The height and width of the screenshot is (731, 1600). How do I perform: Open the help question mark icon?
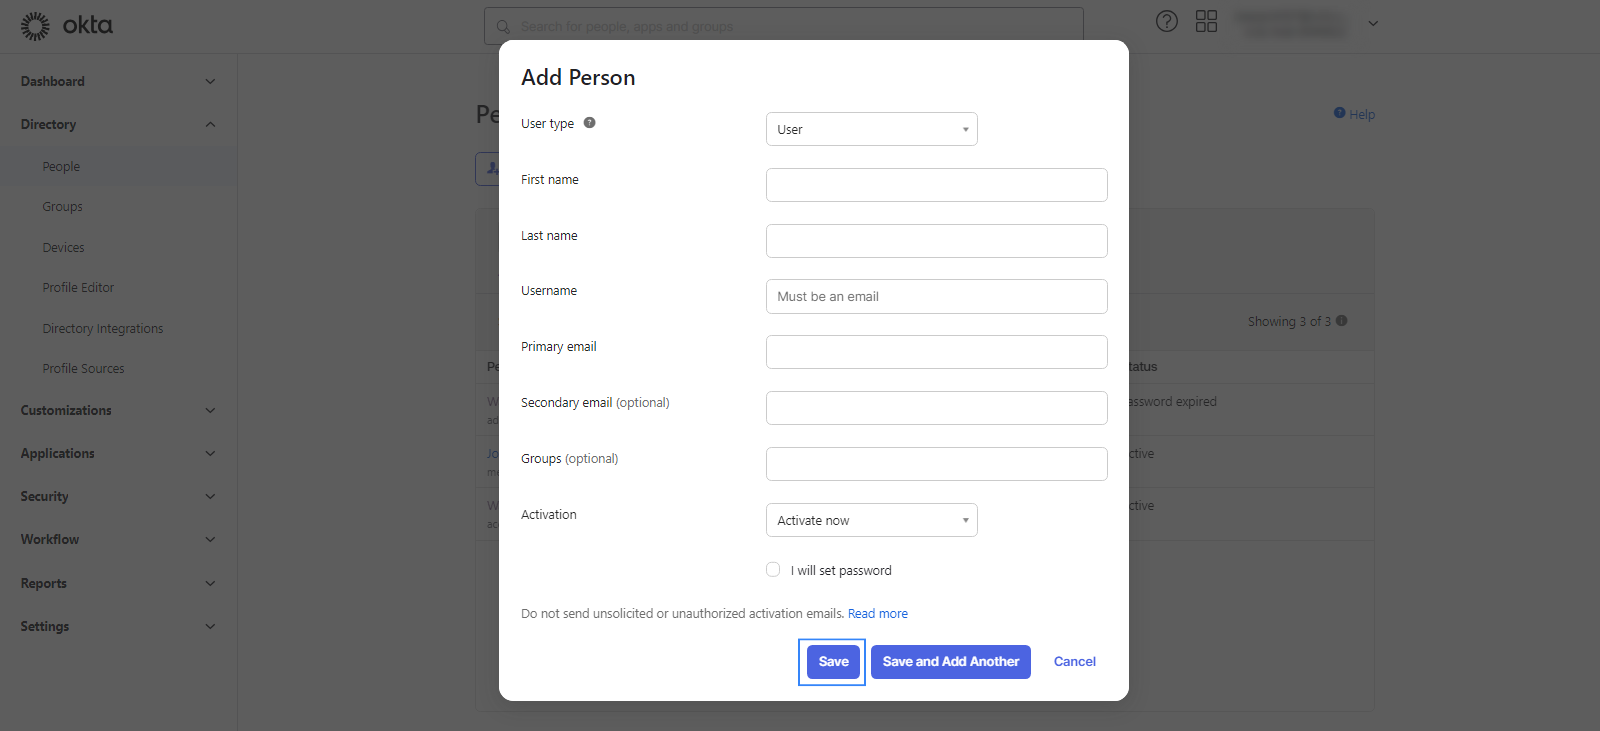pyautogui.click(x=1167, y=22)
